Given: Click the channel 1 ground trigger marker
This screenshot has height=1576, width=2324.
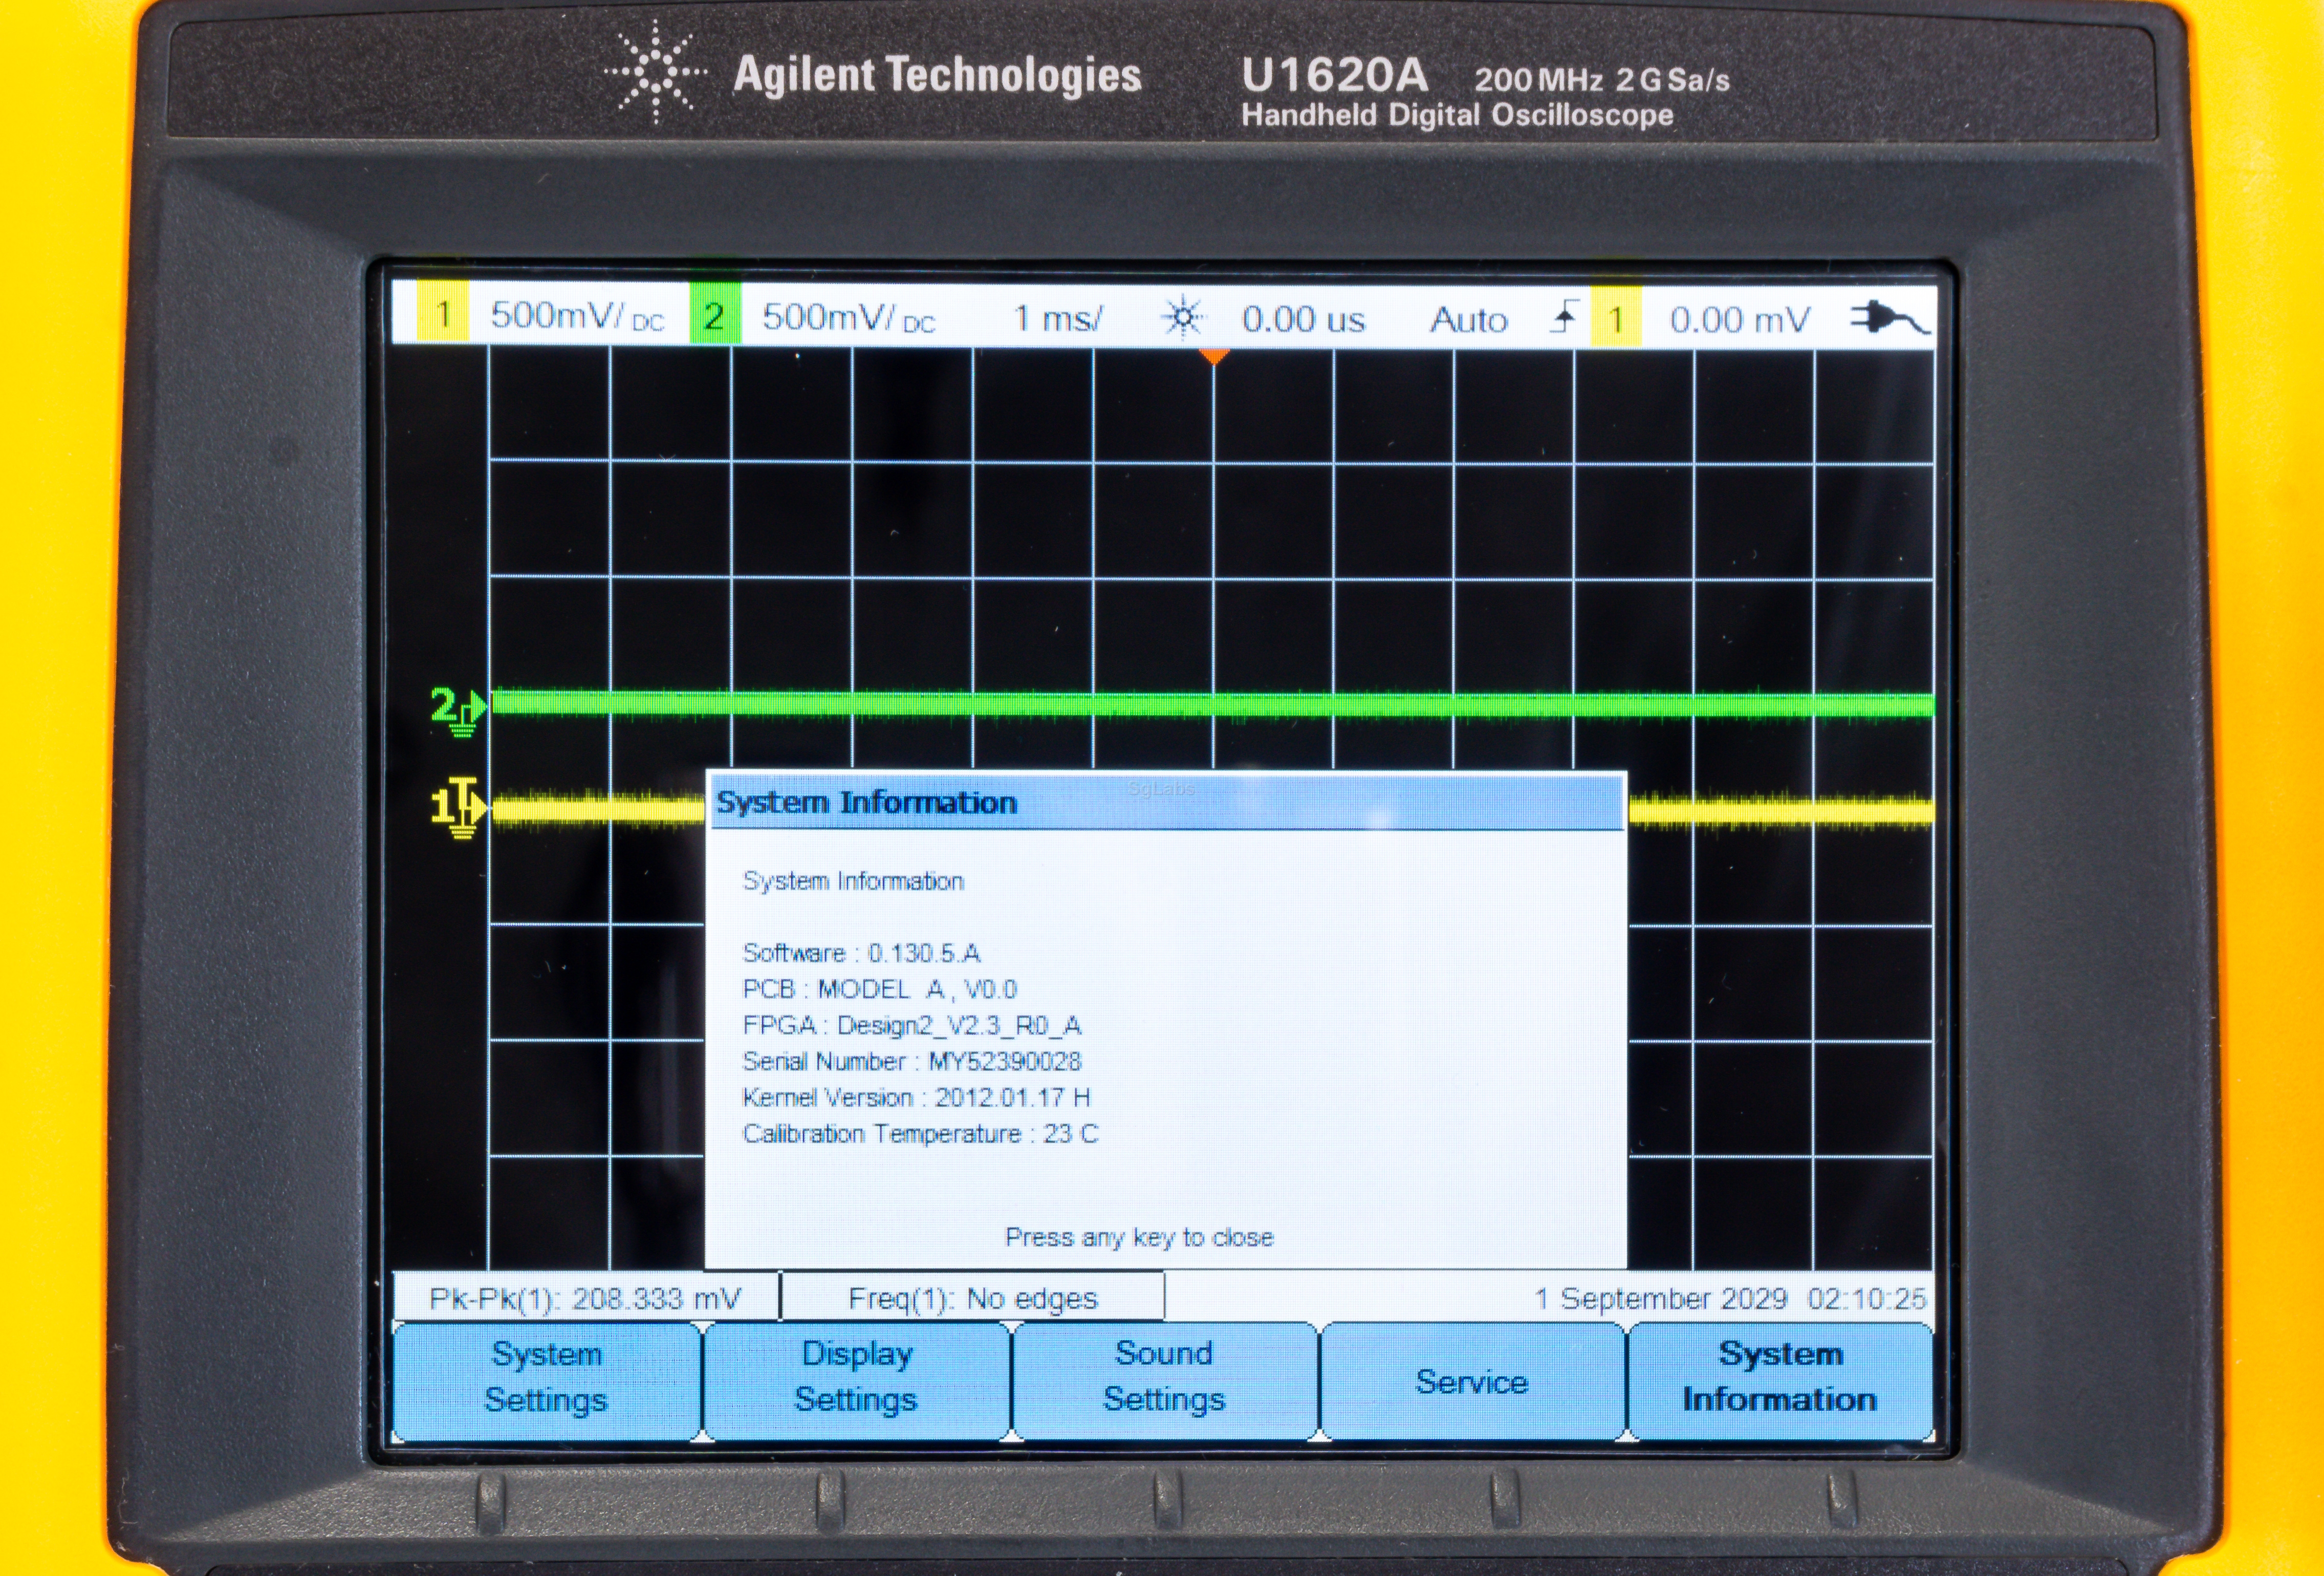Looking at the screenshot, I should 458,807.
